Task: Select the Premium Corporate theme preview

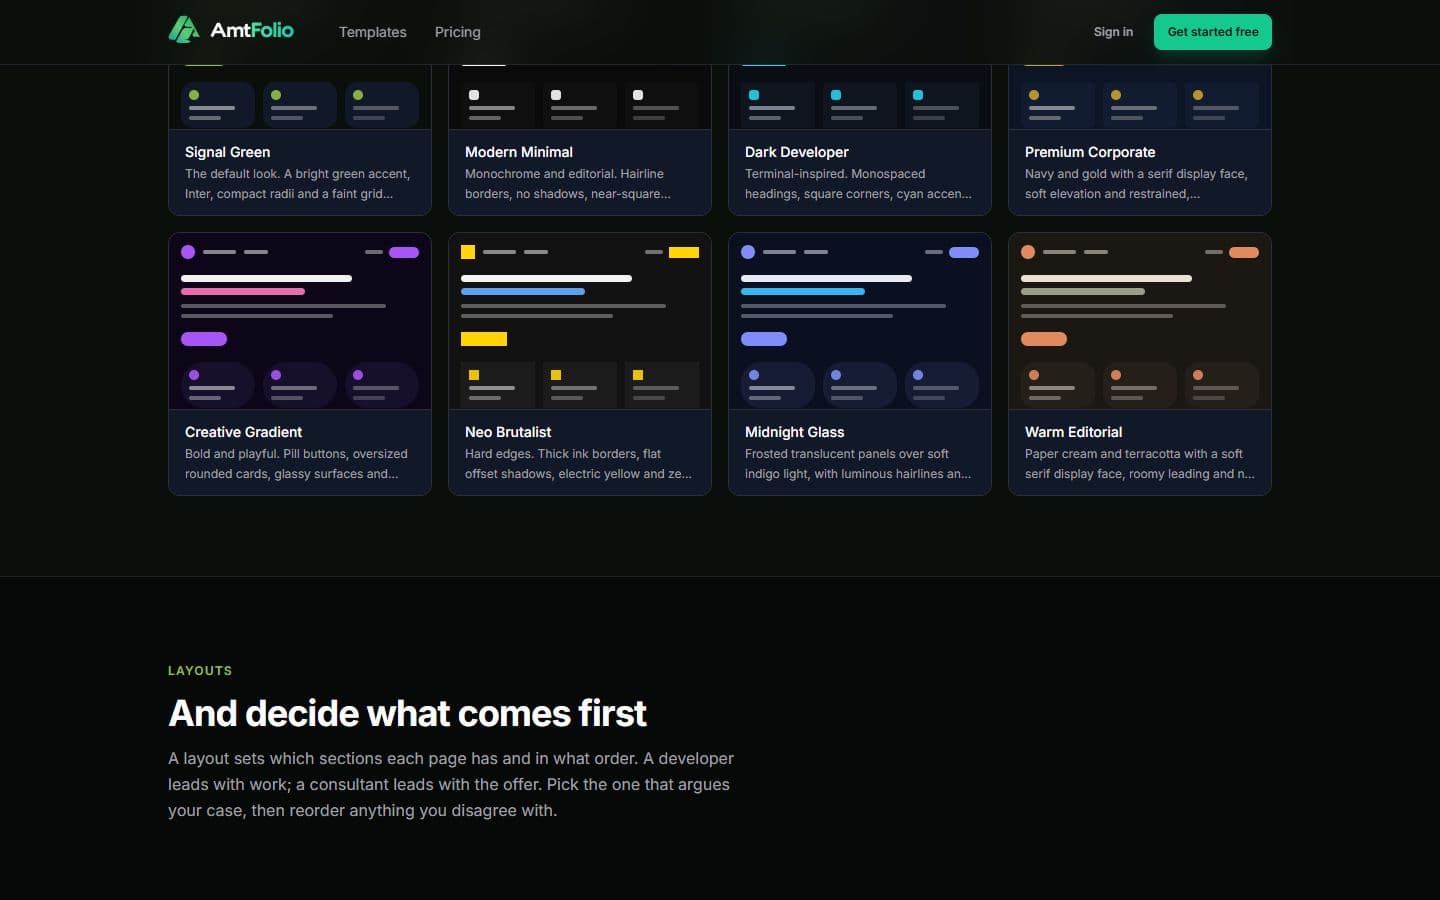Action: (x=1140, y=97)
